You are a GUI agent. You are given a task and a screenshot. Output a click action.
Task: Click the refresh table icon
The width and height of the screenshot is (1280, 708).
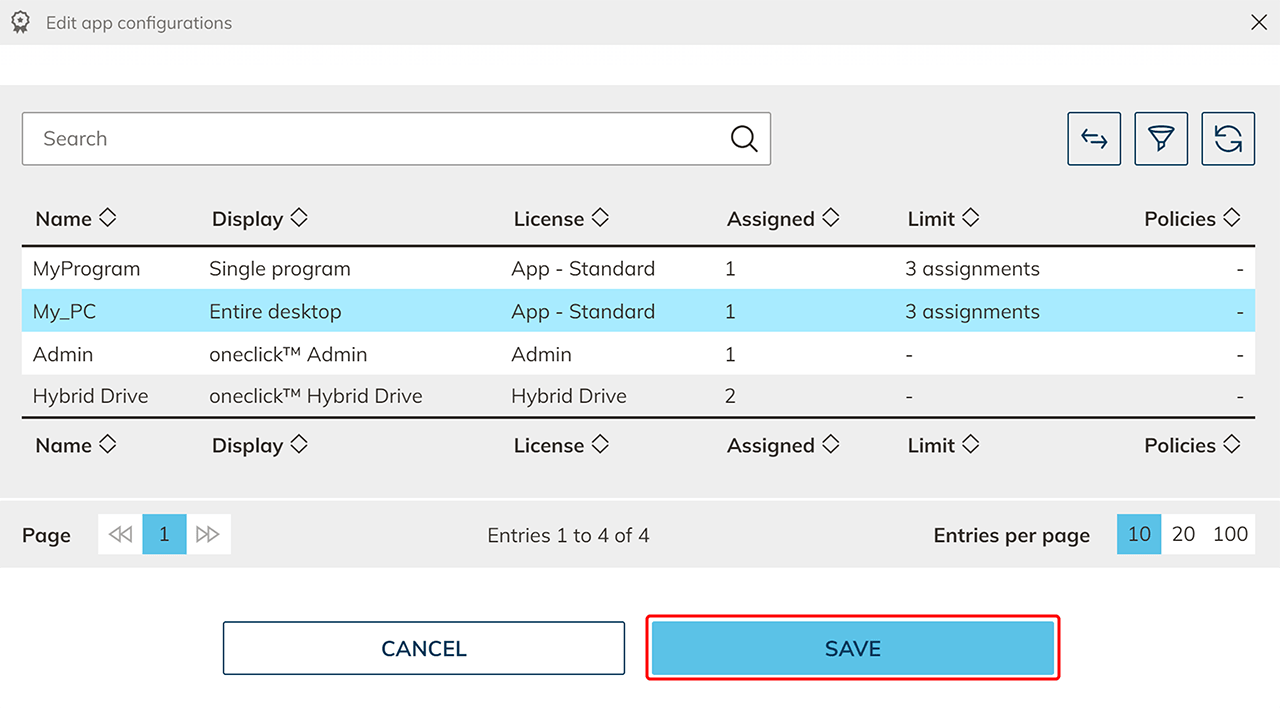1228,139
